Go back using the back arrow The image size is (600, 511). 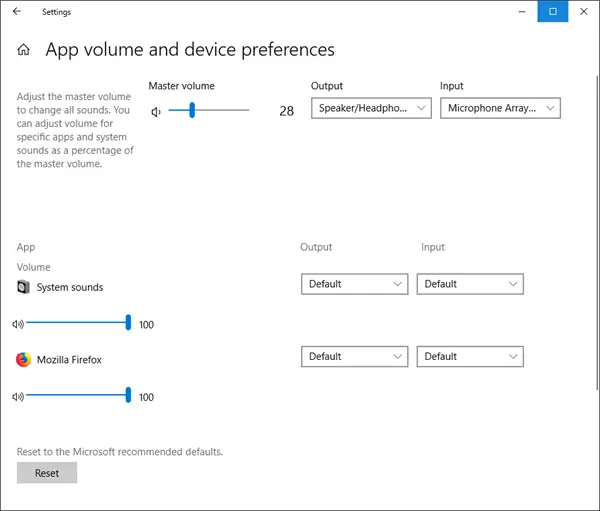pos(17,11)
